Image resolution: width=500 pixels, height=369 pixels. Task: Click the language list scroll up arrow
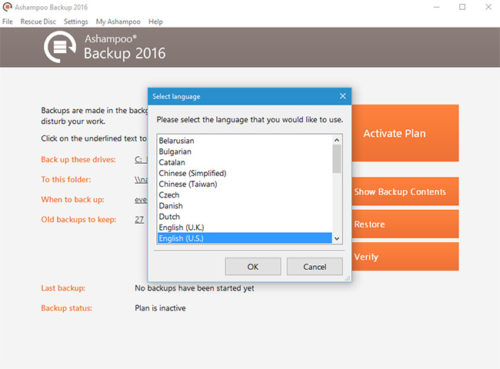(x=337, y=140)
